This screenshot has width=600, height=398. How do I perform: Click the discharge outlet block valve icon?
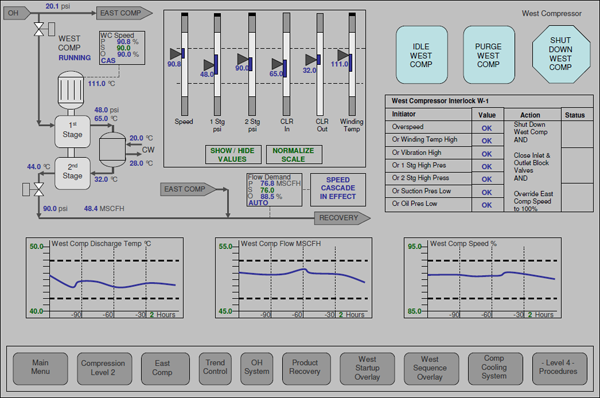click(x=39, y=189)
